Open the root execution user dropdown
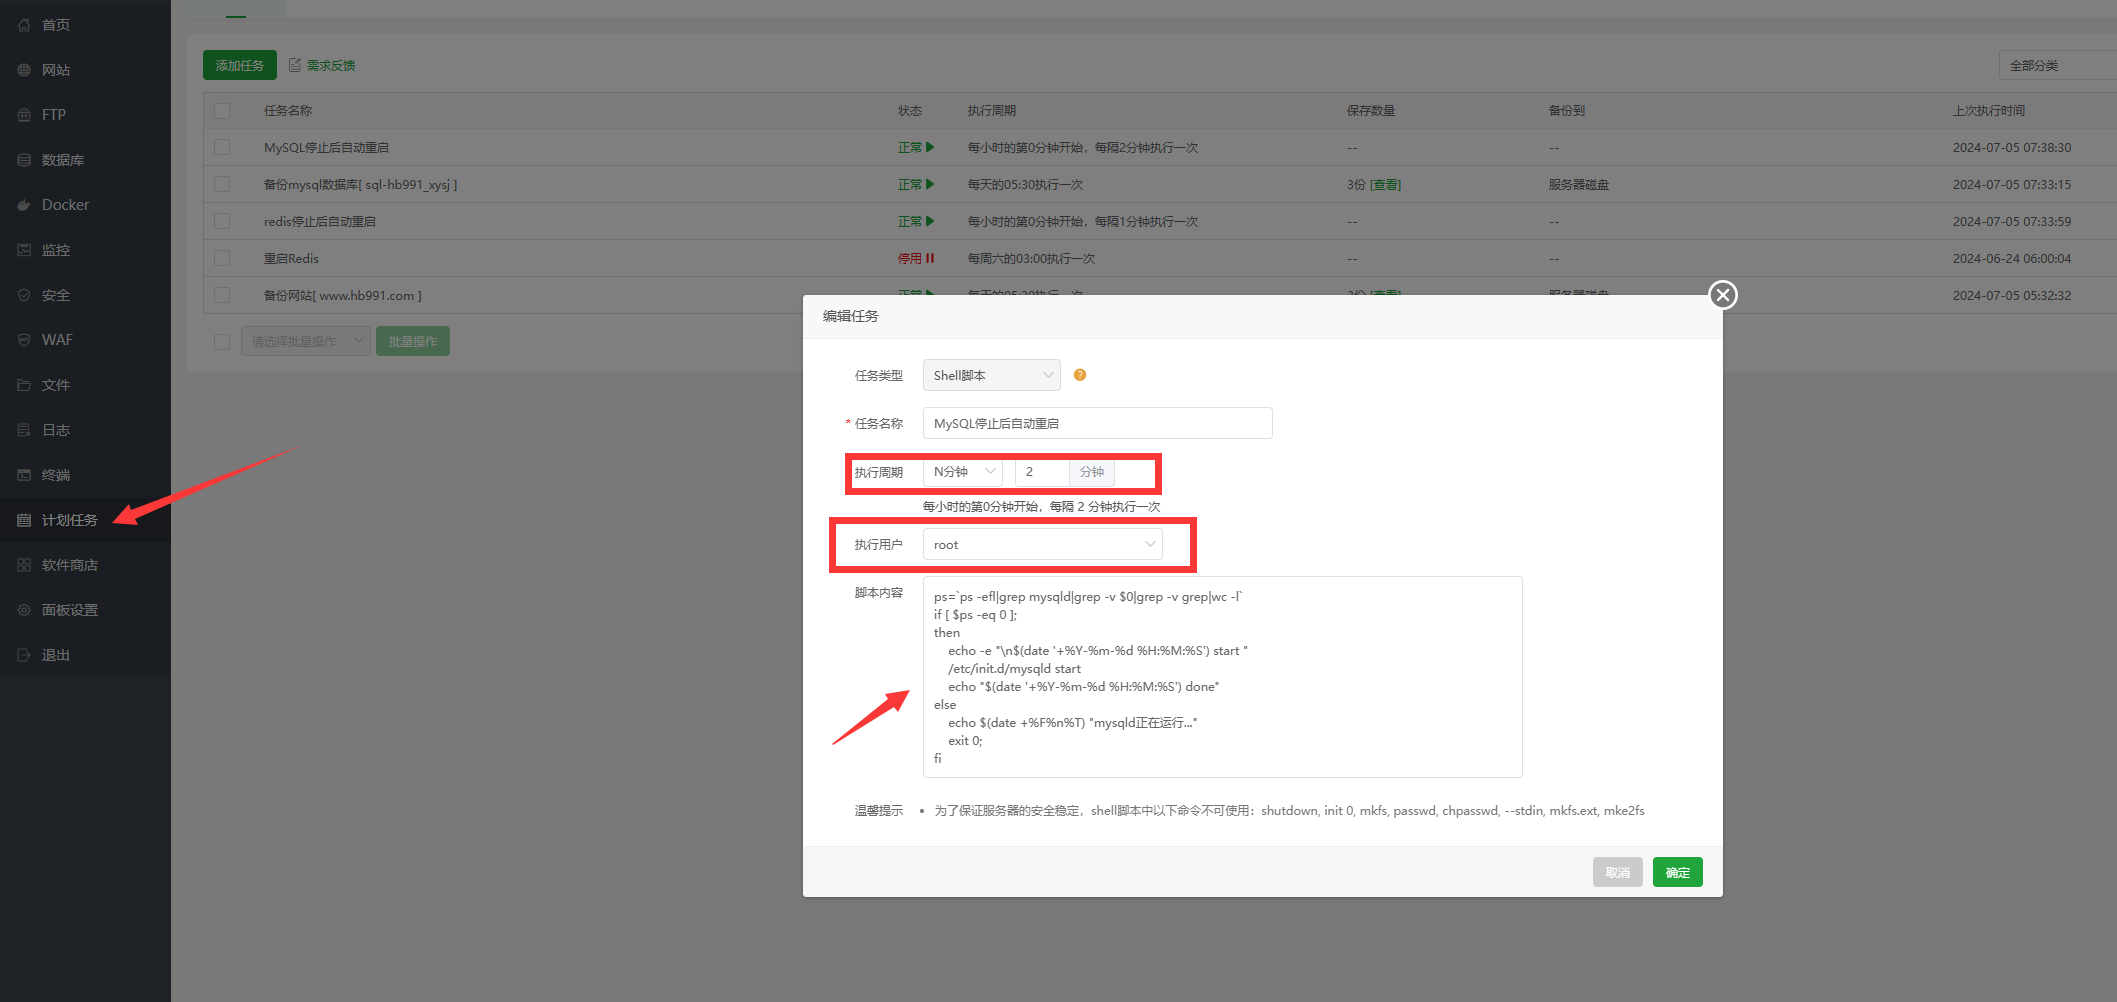Image resolution: width=2117 pixels, height=1002 pixels. [x=1044, y=544]
